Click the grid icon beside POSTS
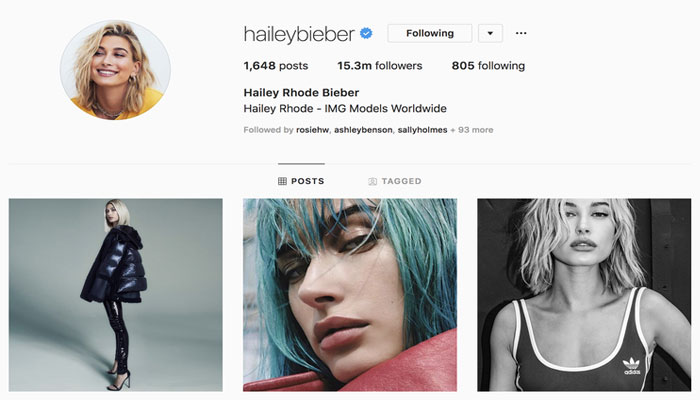Image resolution: width=700 pixels, height=400 pixels. 282,181
